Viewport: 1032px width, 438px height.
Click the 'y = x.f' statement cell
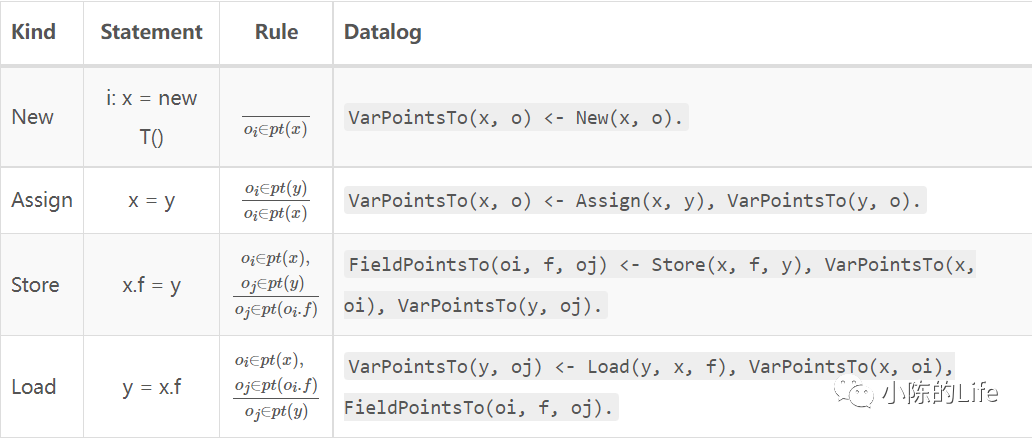151,387
